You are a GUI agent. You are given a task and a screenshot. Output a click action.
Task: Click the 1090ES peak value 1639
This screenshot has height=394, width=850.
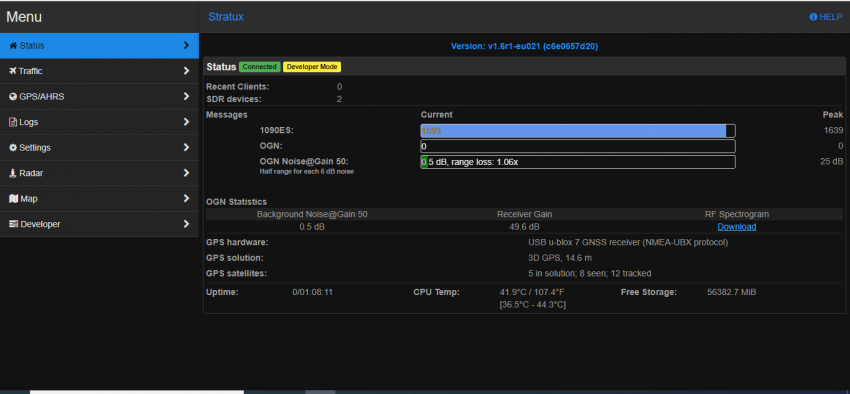[833, 131]
